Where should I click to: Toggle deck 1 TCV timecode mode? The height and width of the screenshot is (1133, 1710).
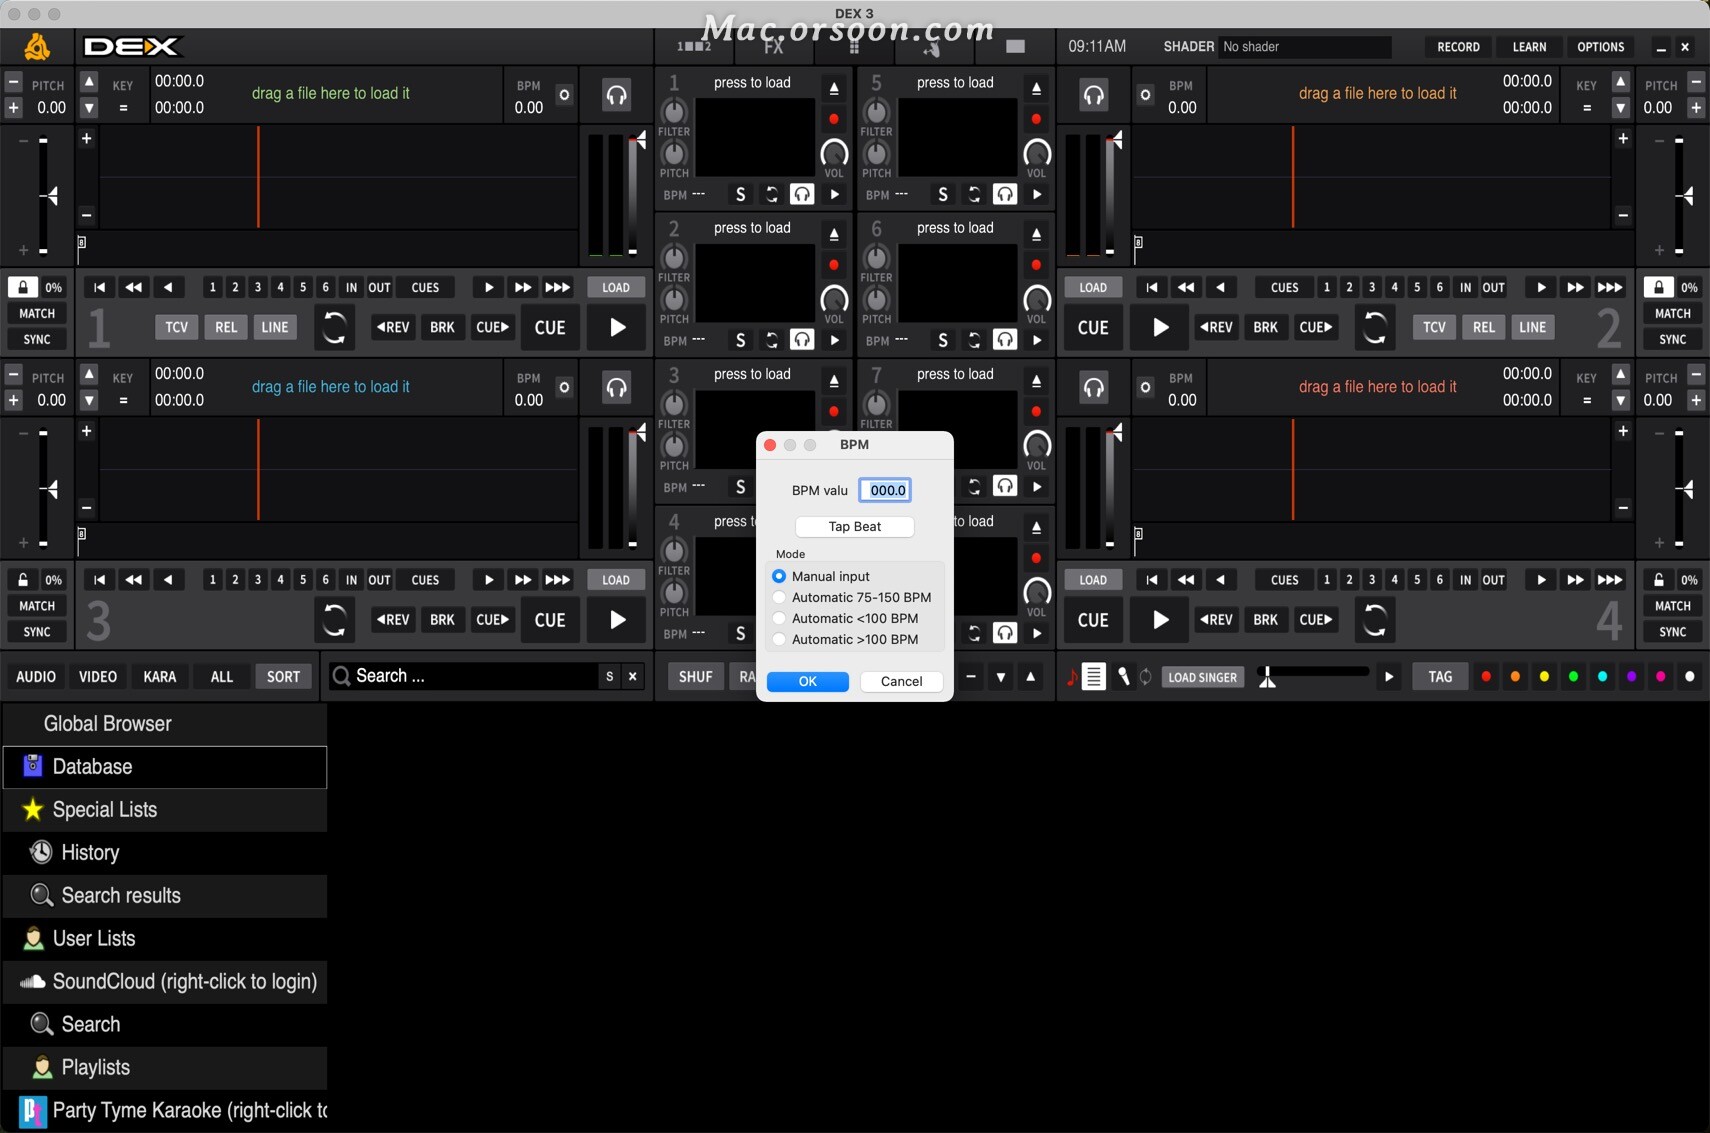[177, 327]
